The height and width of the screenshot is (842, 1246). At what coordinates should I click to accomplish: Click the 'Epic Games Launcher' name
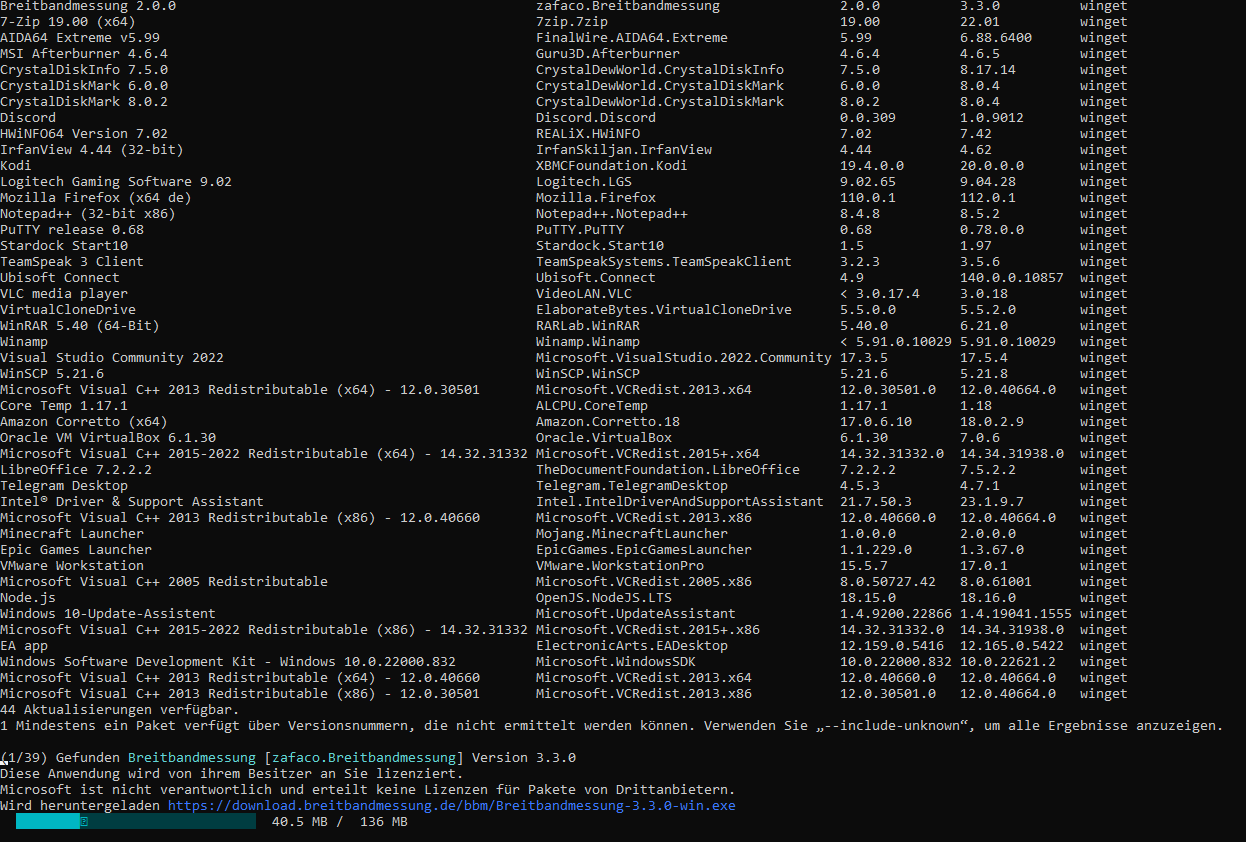pyautogui.click(x=76, y=550)
